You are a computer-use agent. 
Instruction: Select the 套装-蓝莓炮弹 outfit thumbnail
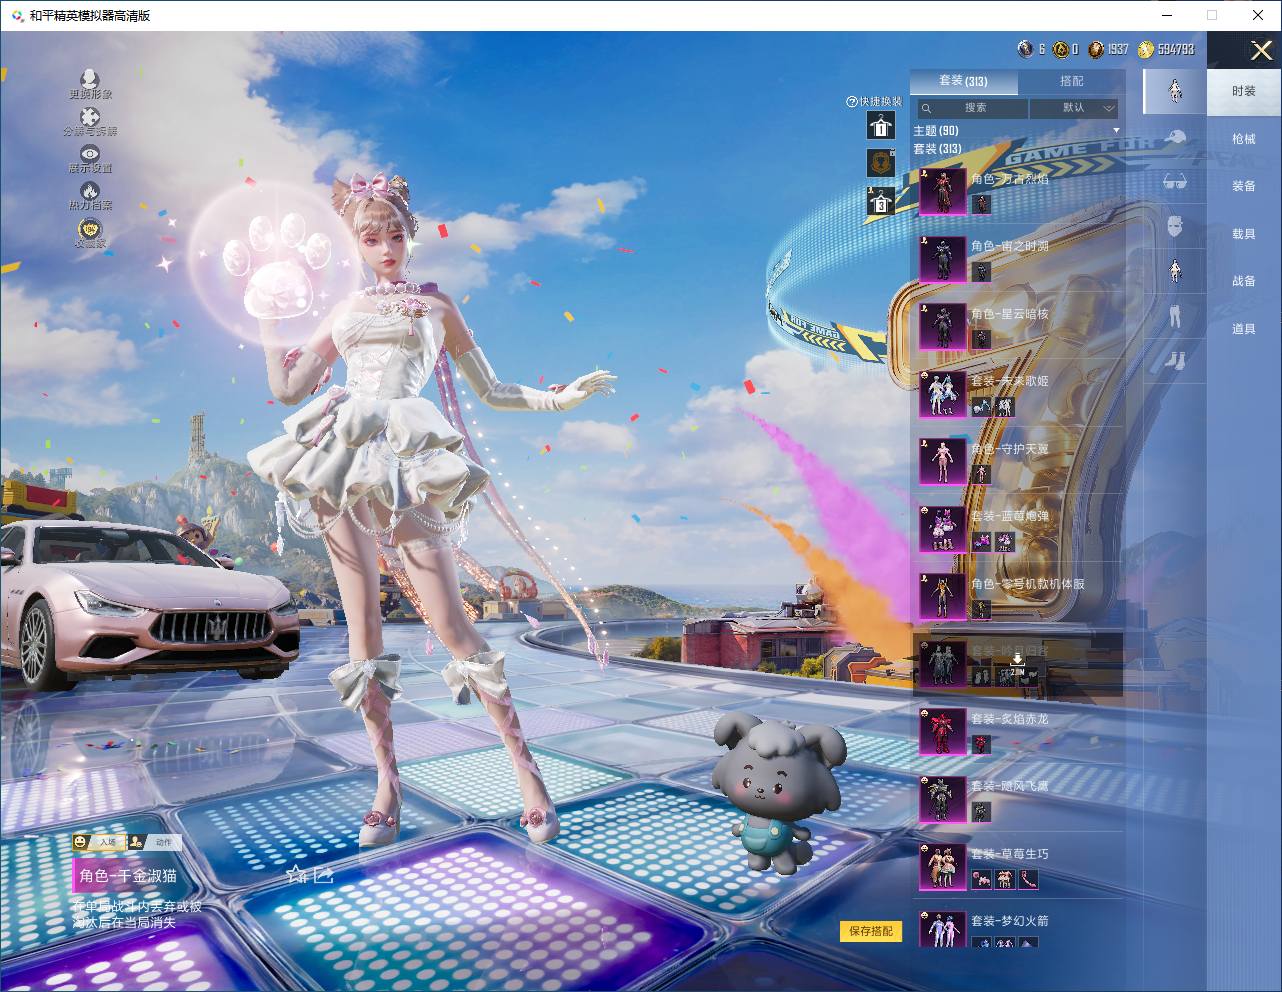942,529
